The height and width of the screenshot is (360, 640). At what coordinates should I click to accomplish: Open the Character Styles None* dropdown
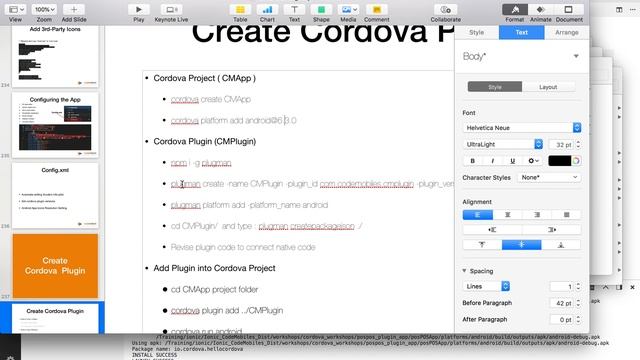549,178
